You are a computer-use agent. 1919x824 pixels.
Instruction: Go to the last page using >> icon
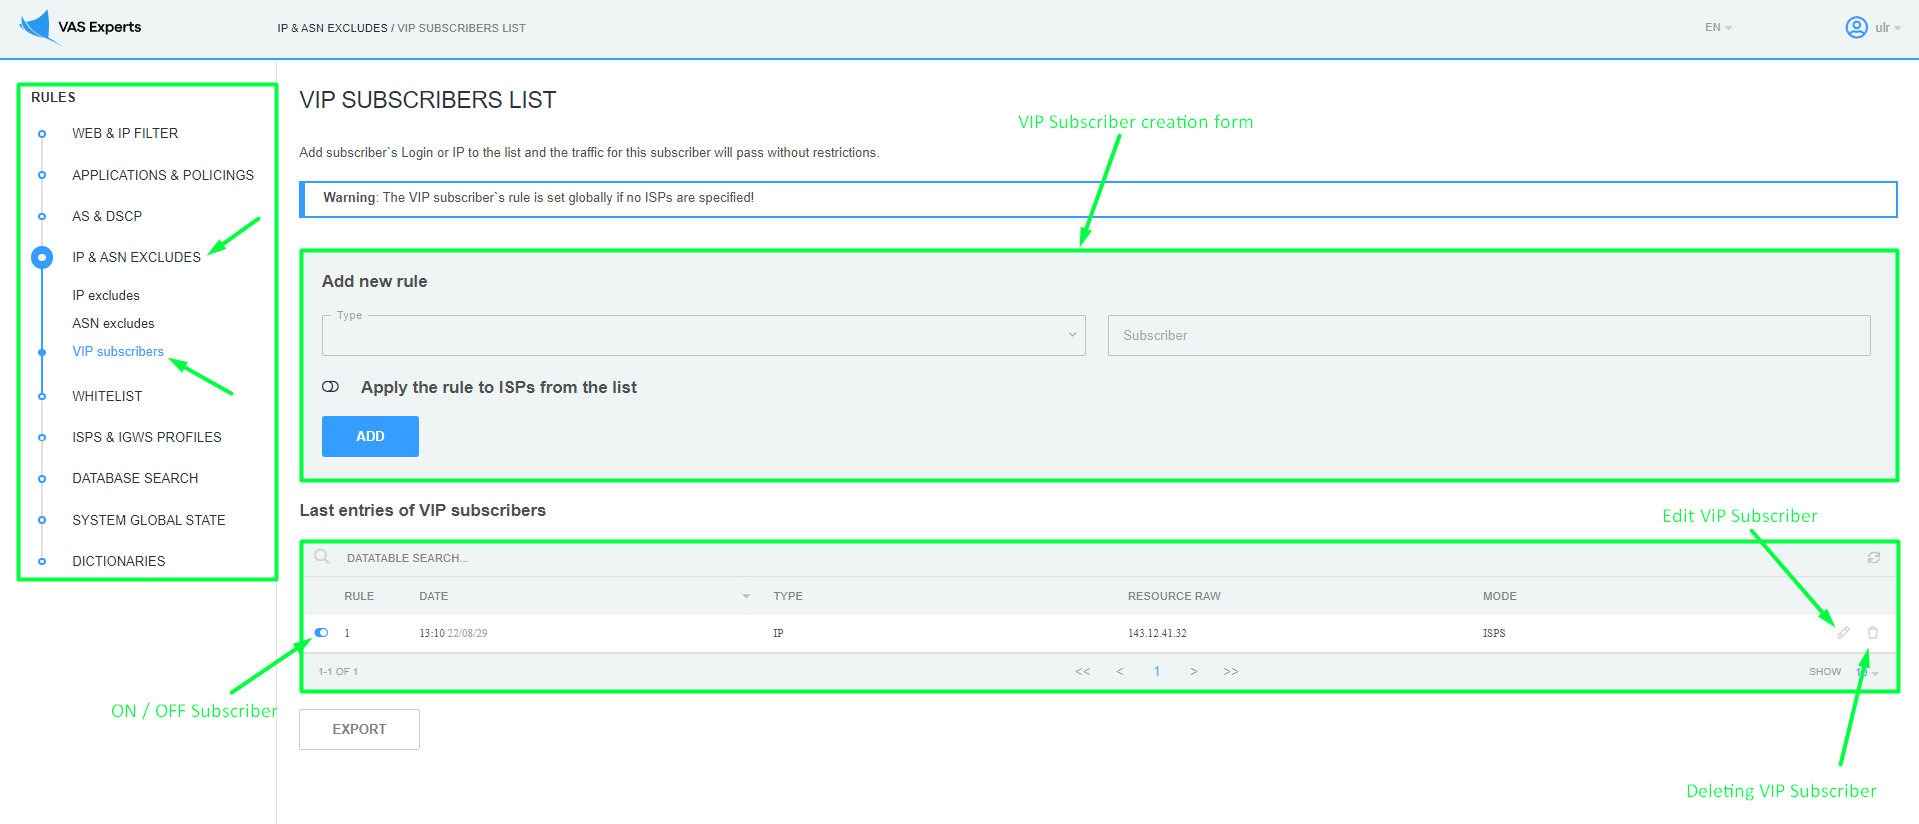tap(1231, 672)
